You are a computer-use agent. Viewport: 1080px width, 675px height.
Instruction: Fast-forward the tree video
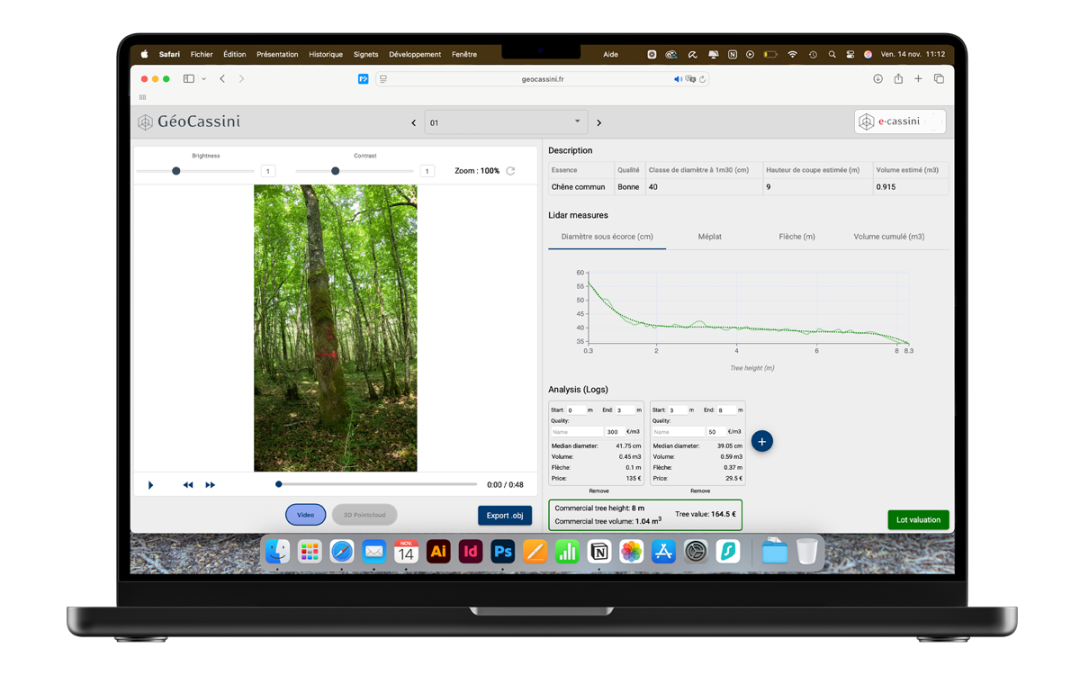tap(210, 485)
